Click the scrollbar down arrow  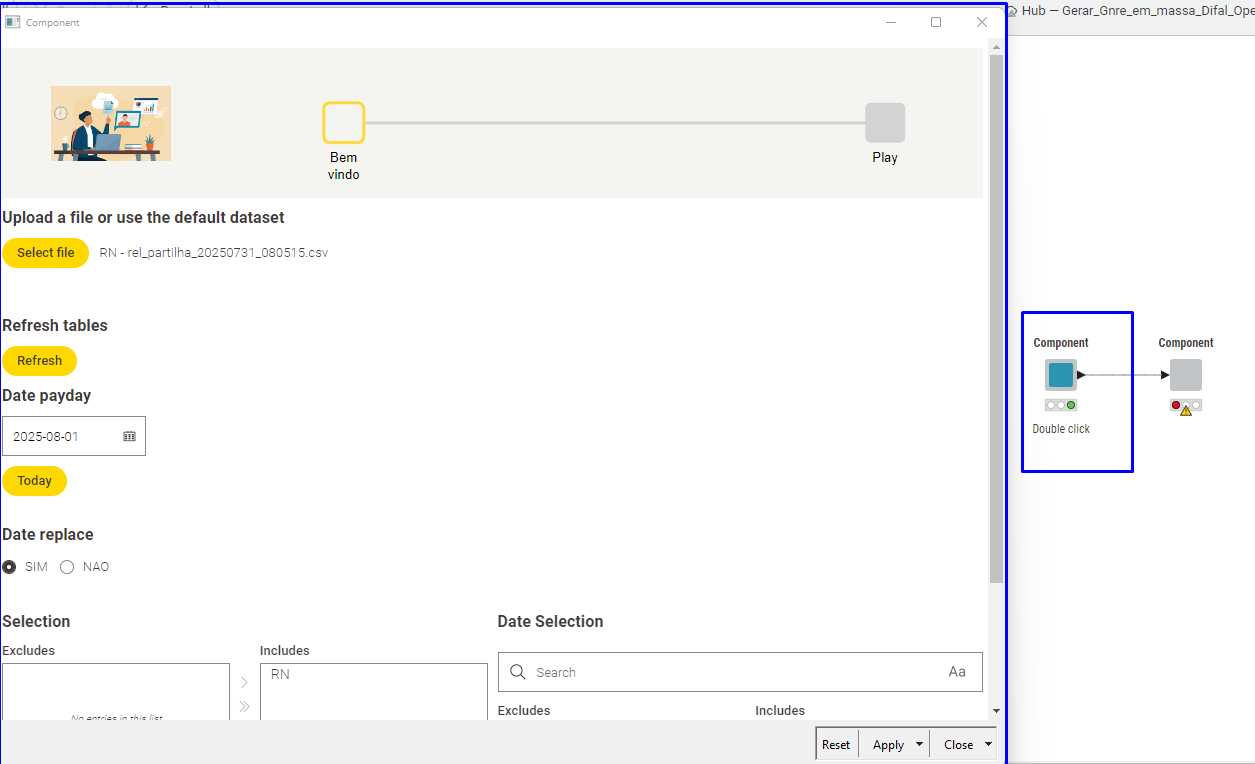click(996, 711)
